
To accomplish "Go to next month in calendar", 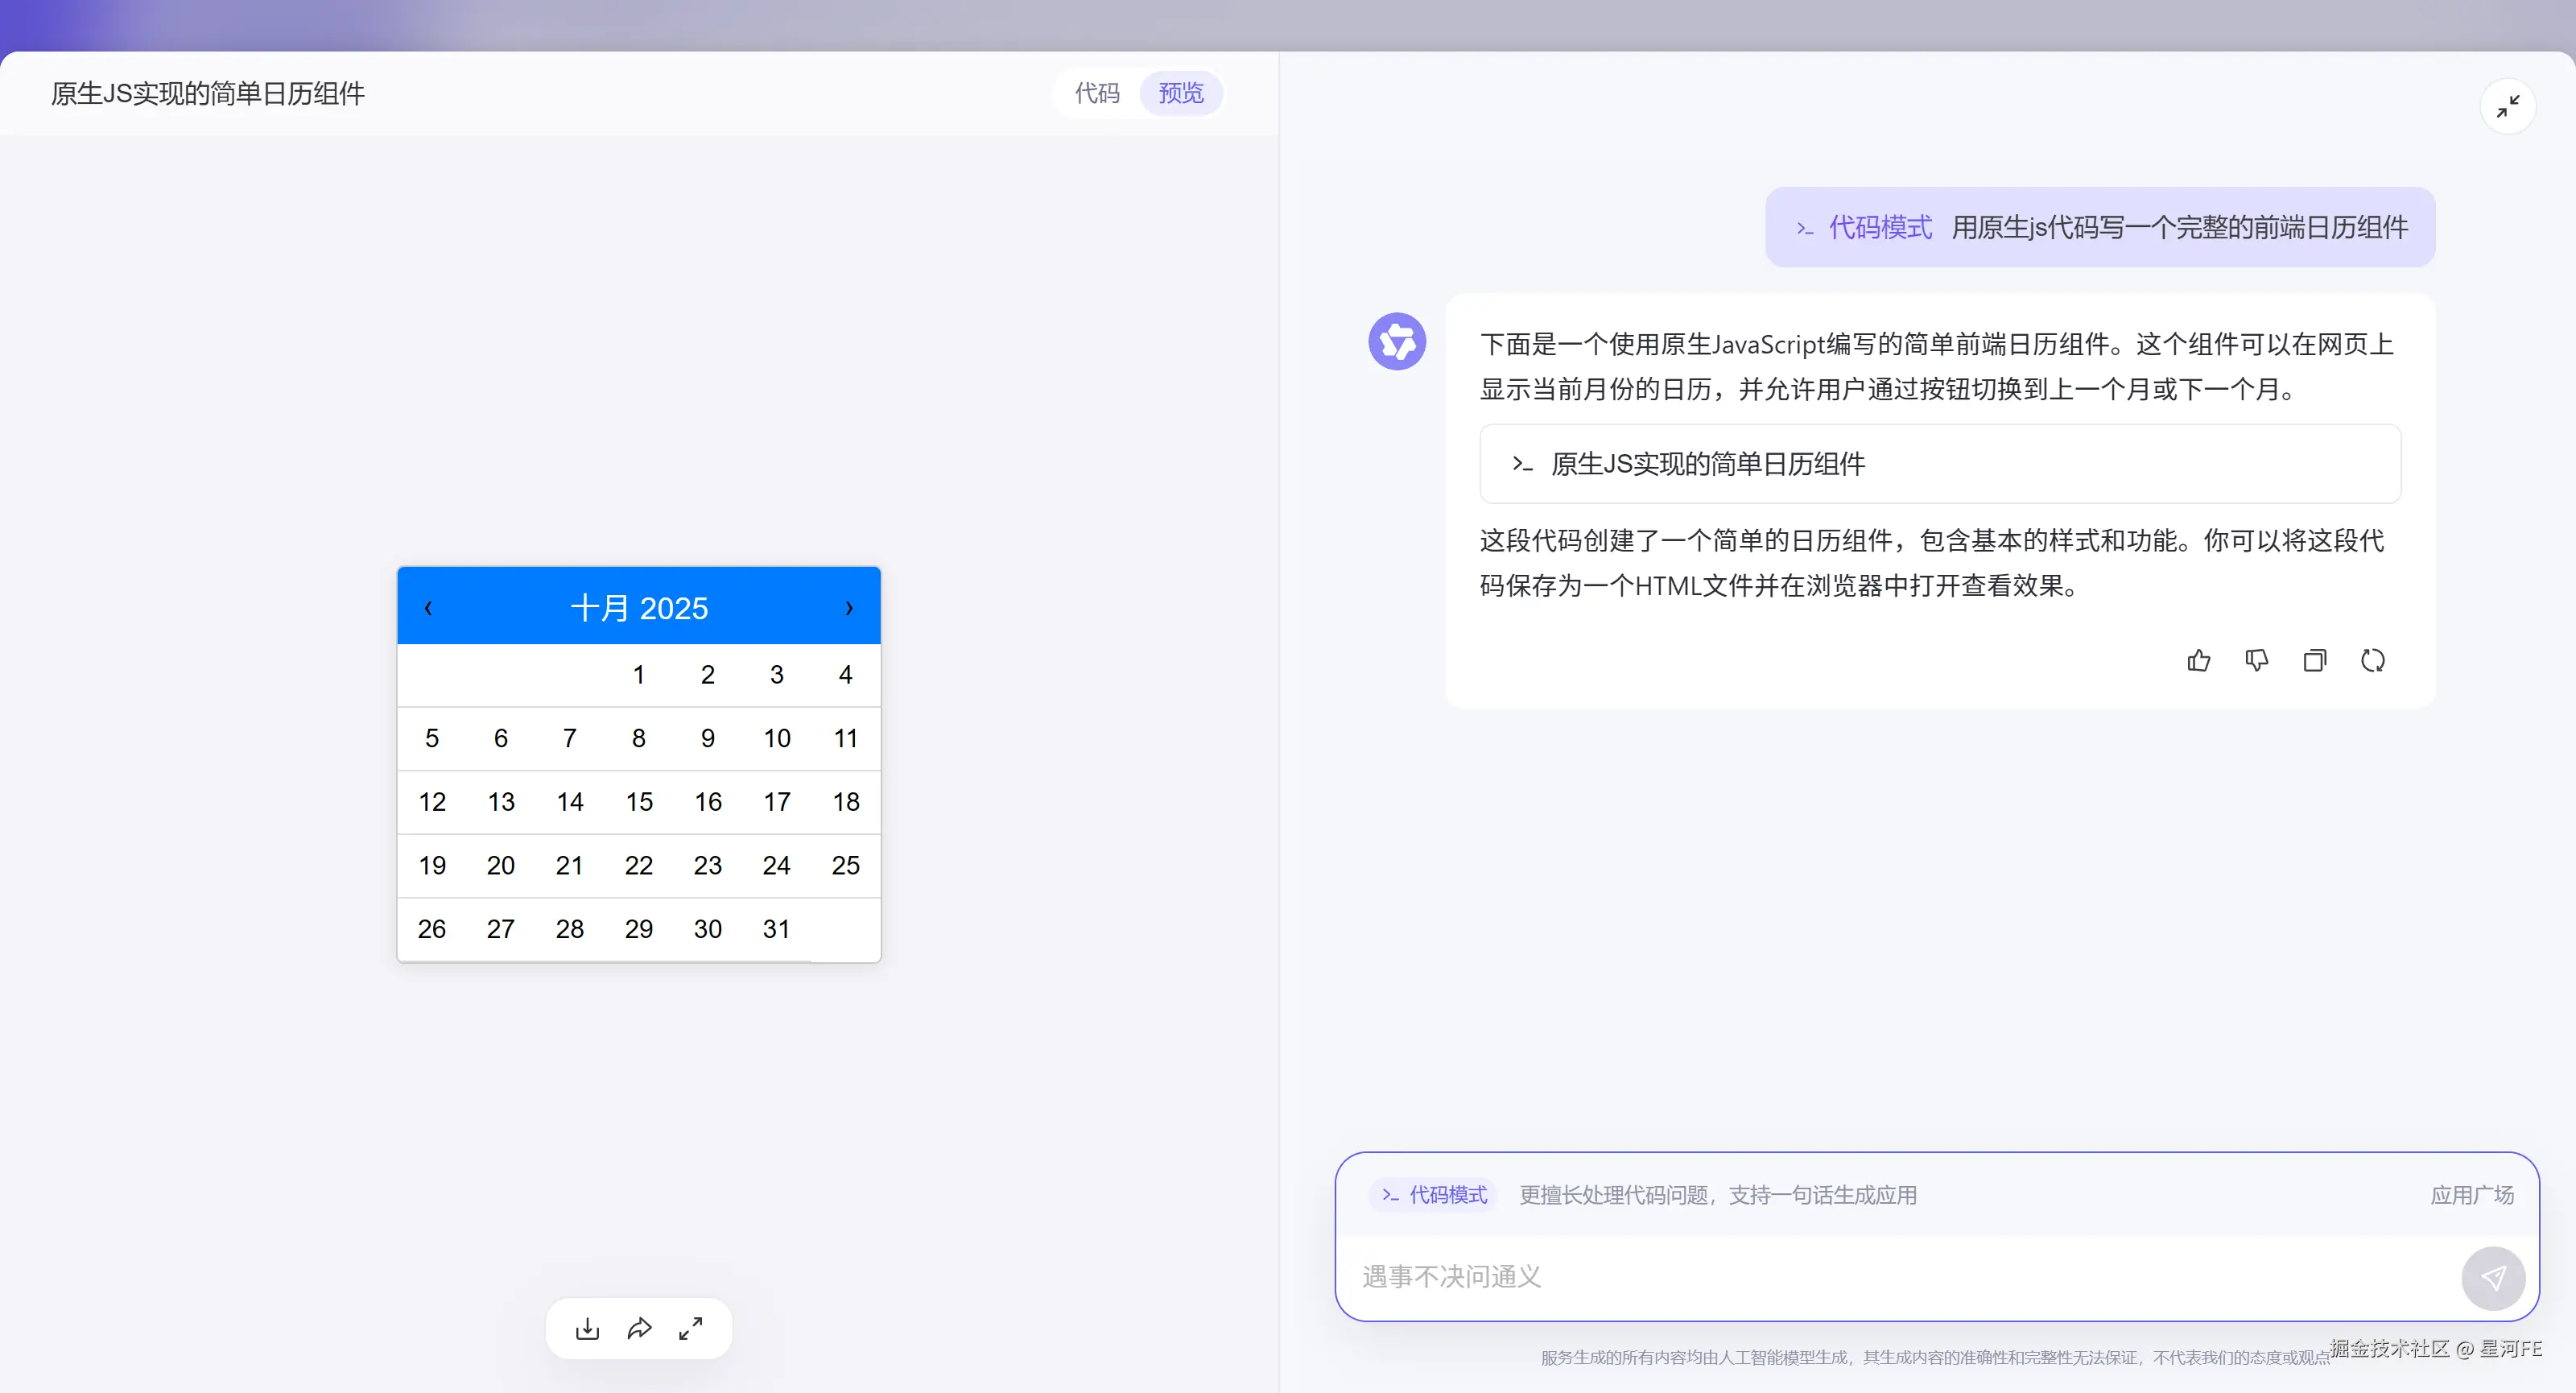I will tap(849, 608).
